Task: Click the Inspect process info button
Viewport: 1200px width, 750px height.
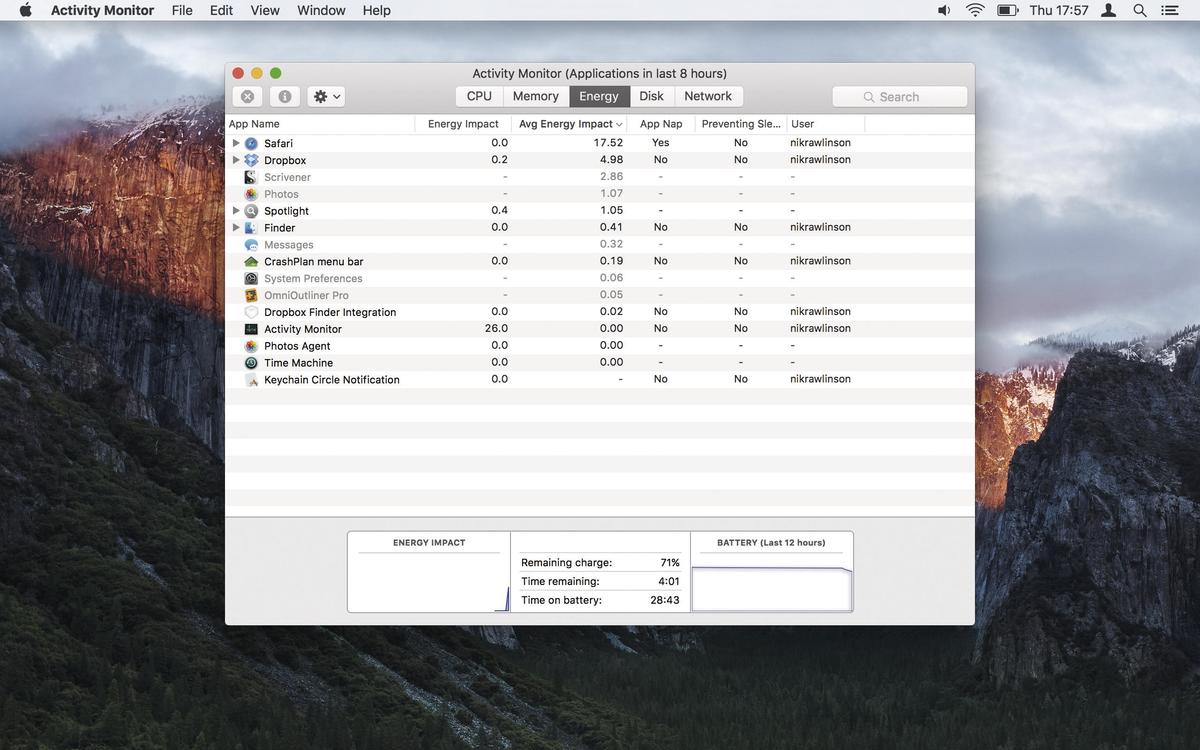Action: 285,96
